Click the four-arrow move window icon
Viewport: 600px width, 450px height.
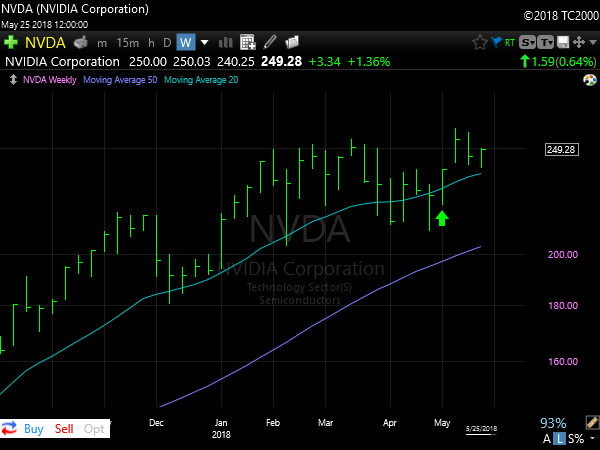click(x=579, y=42)
